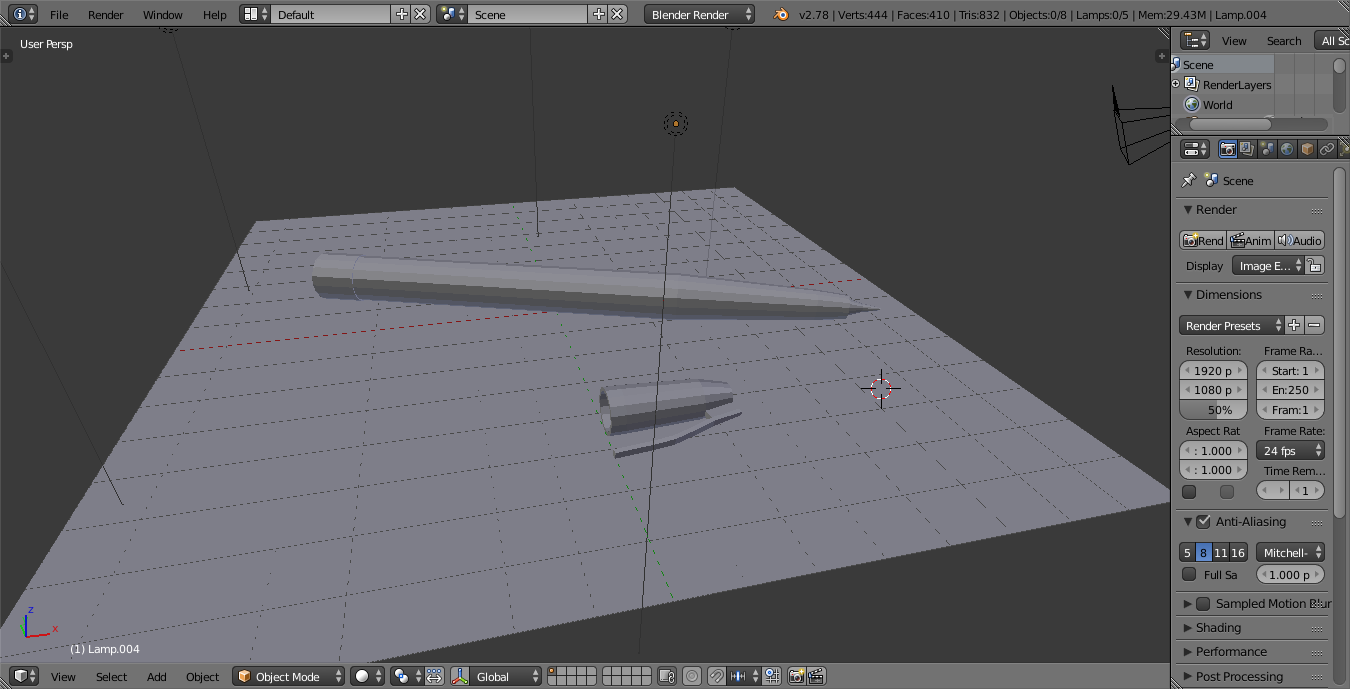This screenshot has height=689, width=1350.
Task: Toggle snap during transform magnet icon
Action: (717, 677)
